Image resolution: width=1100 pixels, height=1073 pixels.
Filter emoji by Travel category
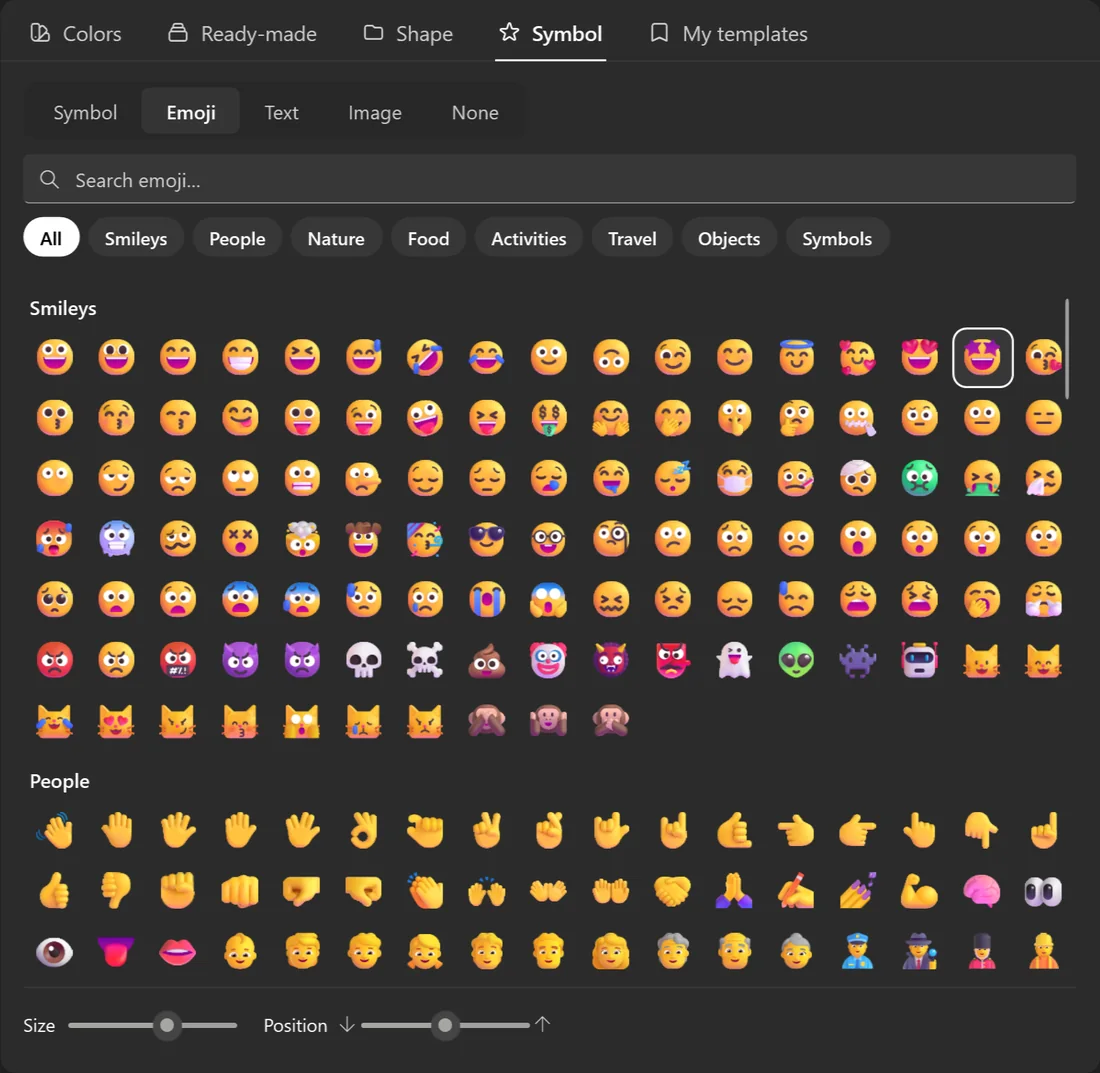point(632,238)
